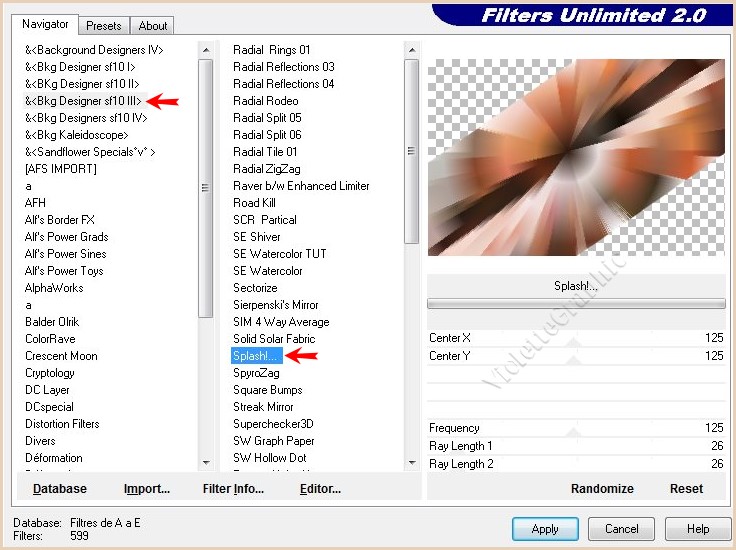The height and width of the screenshot is (550, 736).
Task: Select Alf's Power Toys filter group
Action: (66, 271)
